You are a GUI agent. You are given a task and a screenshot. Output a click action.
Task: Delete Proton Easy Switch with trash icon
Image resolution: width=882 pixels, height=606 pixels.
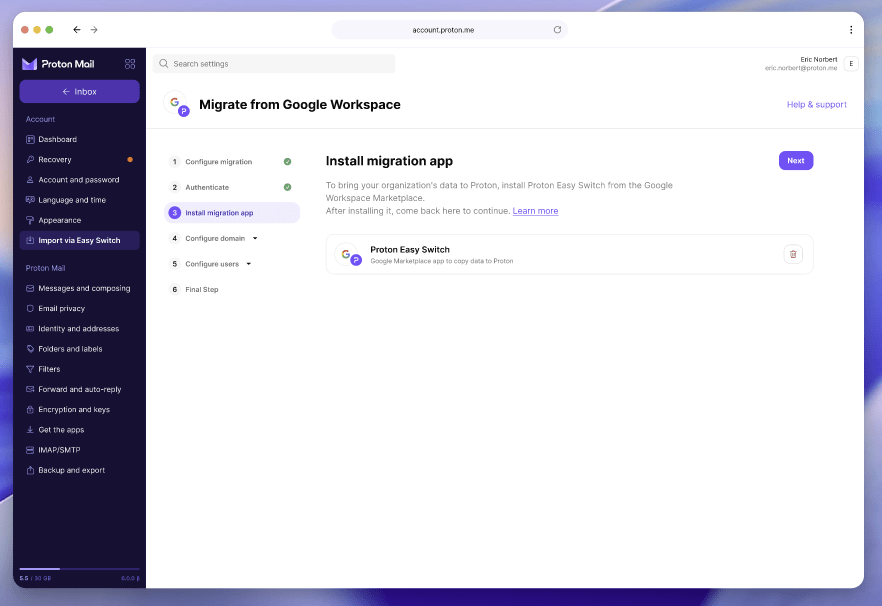(x=793, y=254)
